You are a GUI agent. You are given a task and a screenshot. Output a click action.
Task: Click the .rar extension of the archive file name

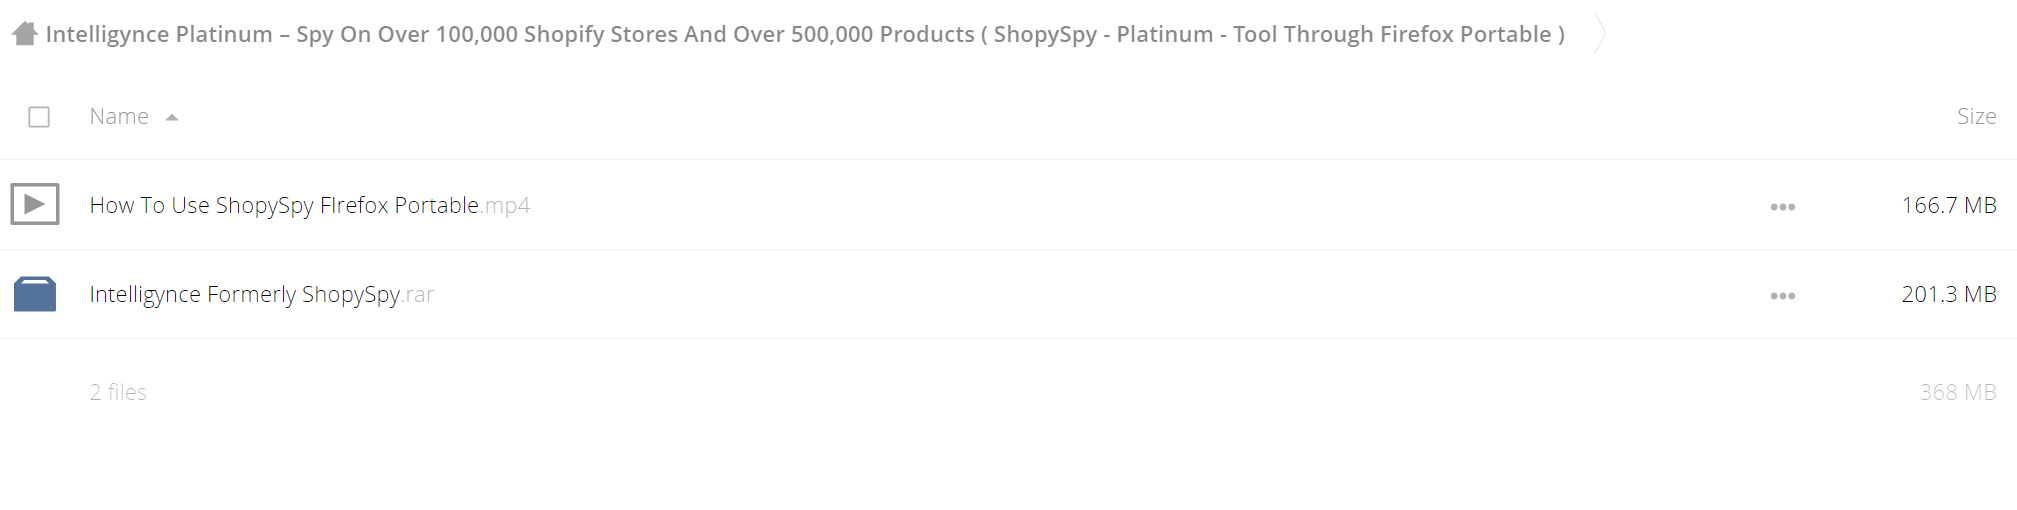pyautogui.click(x=418, y=294)
